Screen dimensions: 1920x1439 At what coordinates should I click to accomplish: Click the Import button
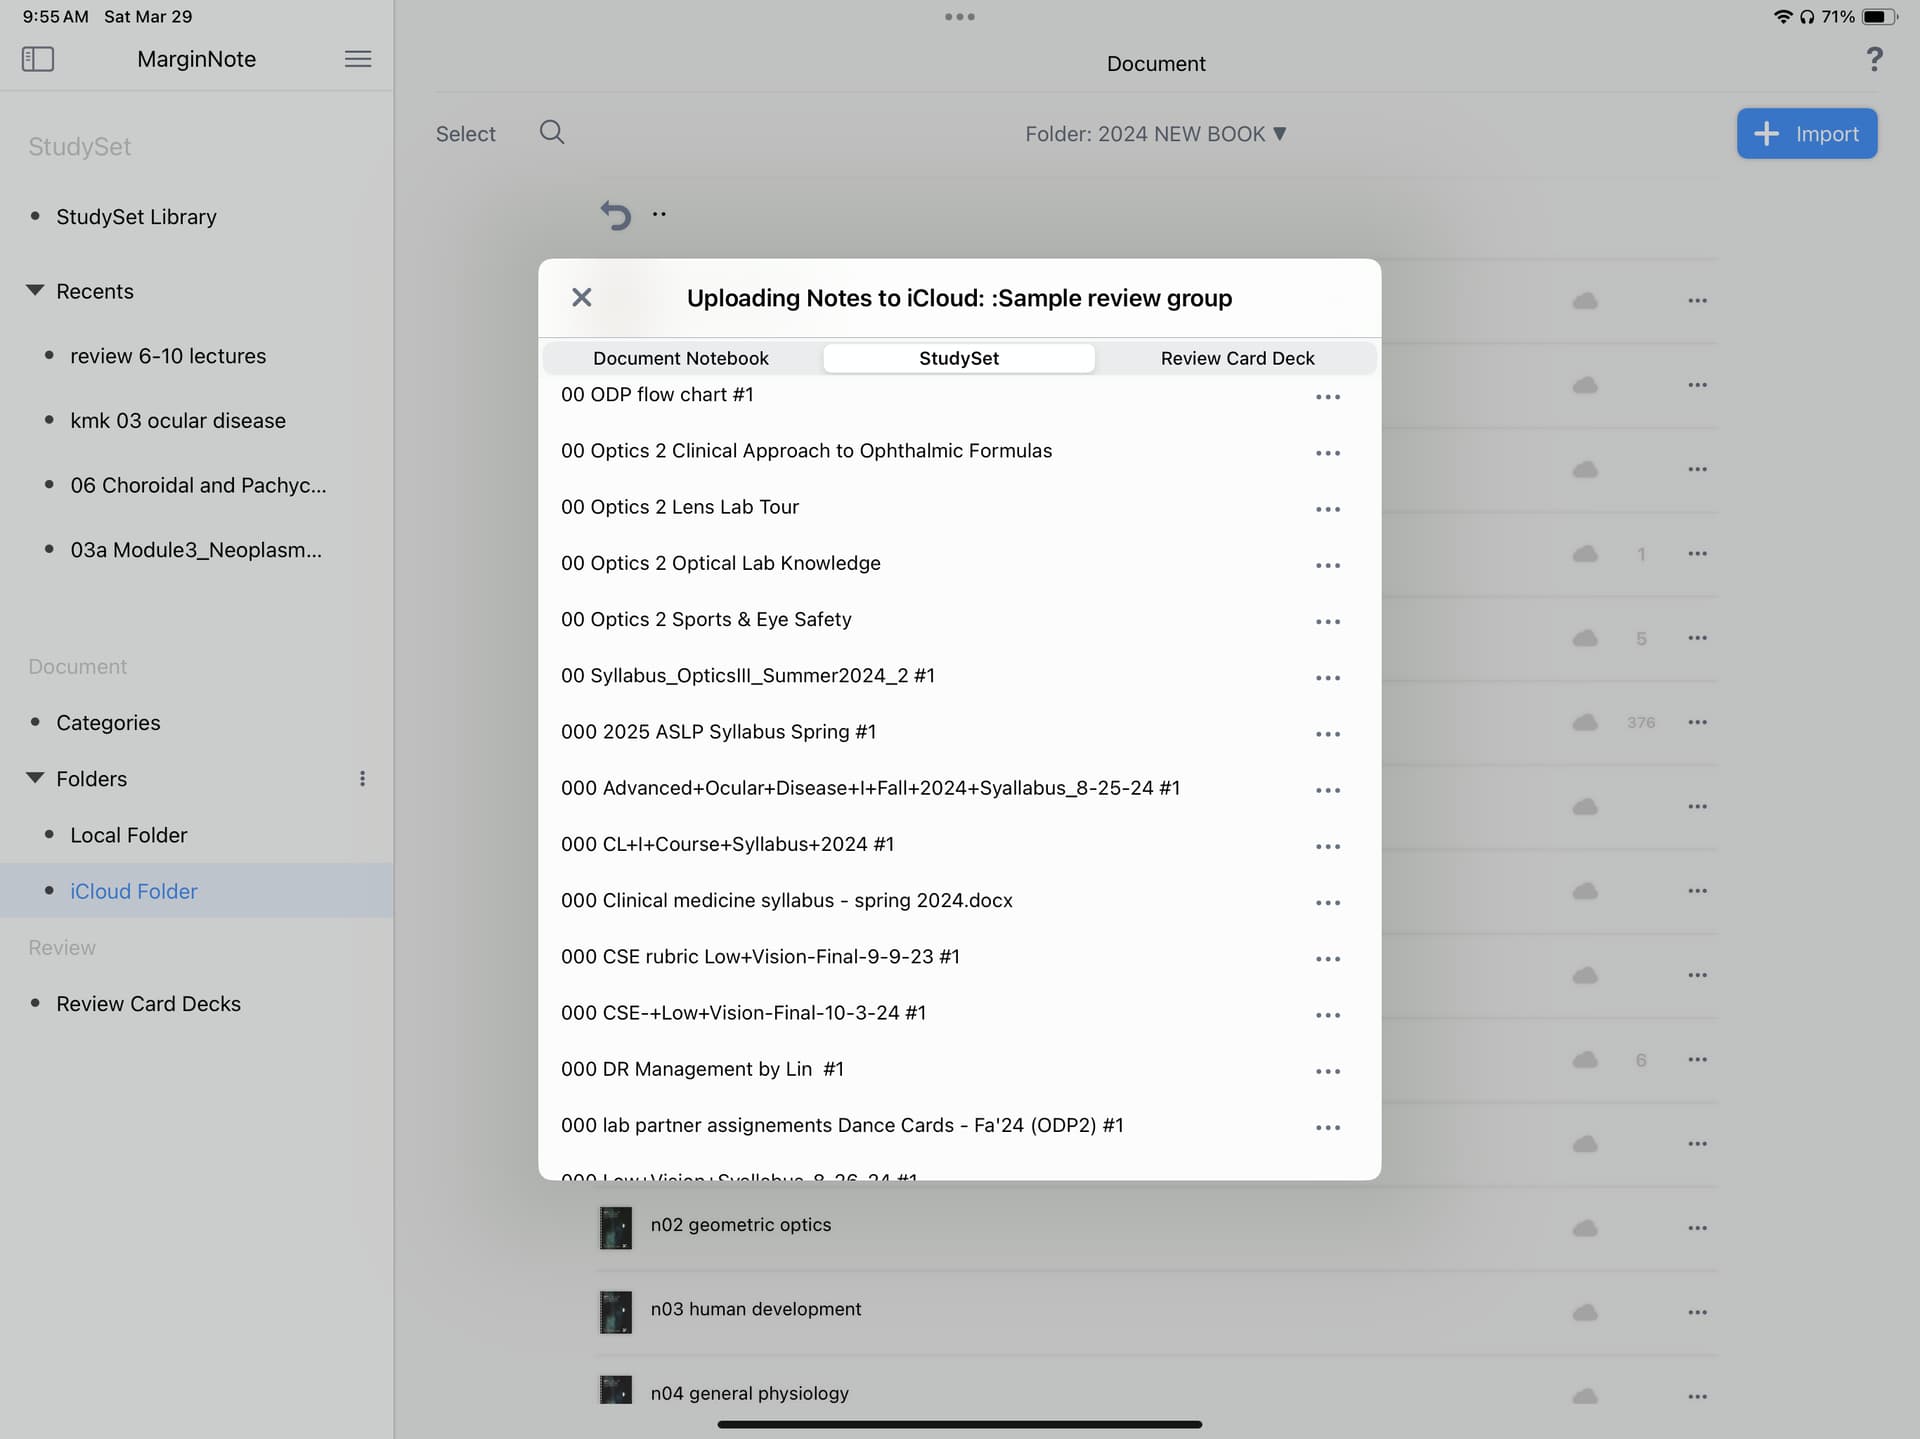pos(1807,133)
